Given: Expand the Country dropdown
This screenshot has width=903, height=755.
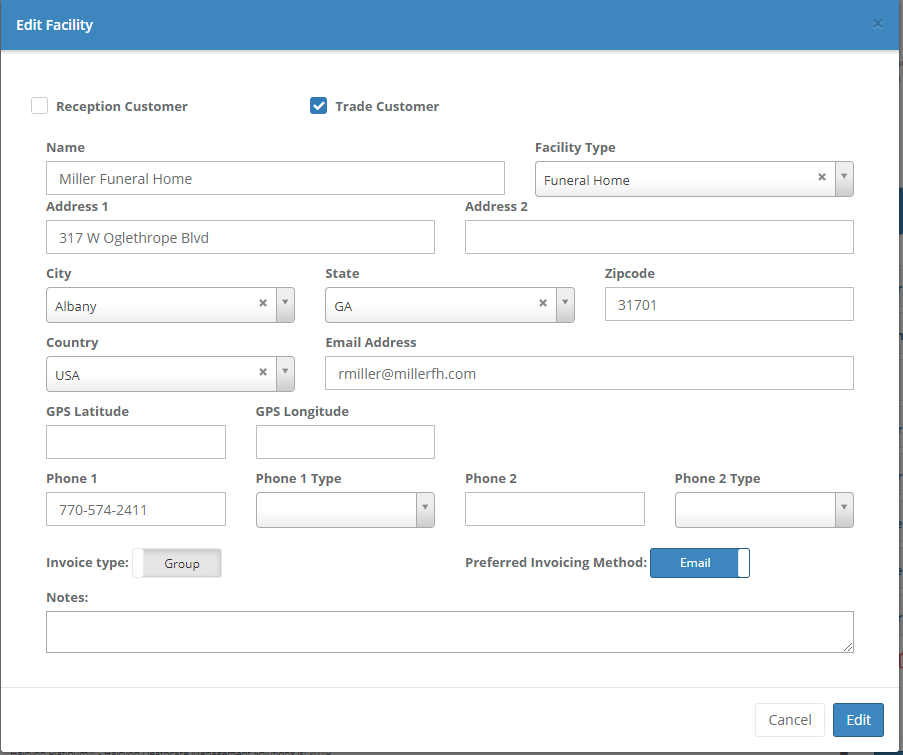Looking at the screenshot, I should coord(284,374).
